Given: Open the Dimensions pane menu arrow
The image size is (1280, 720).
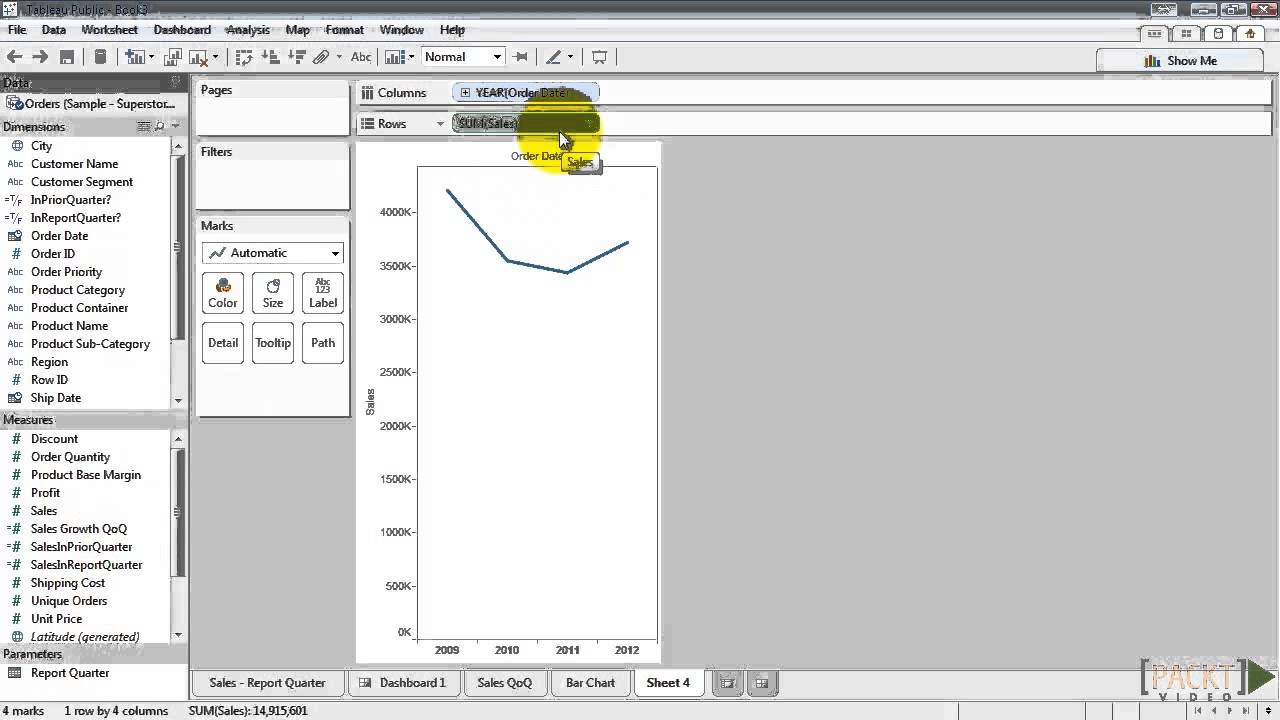Looking at the screenshot, I should [176, 127].
